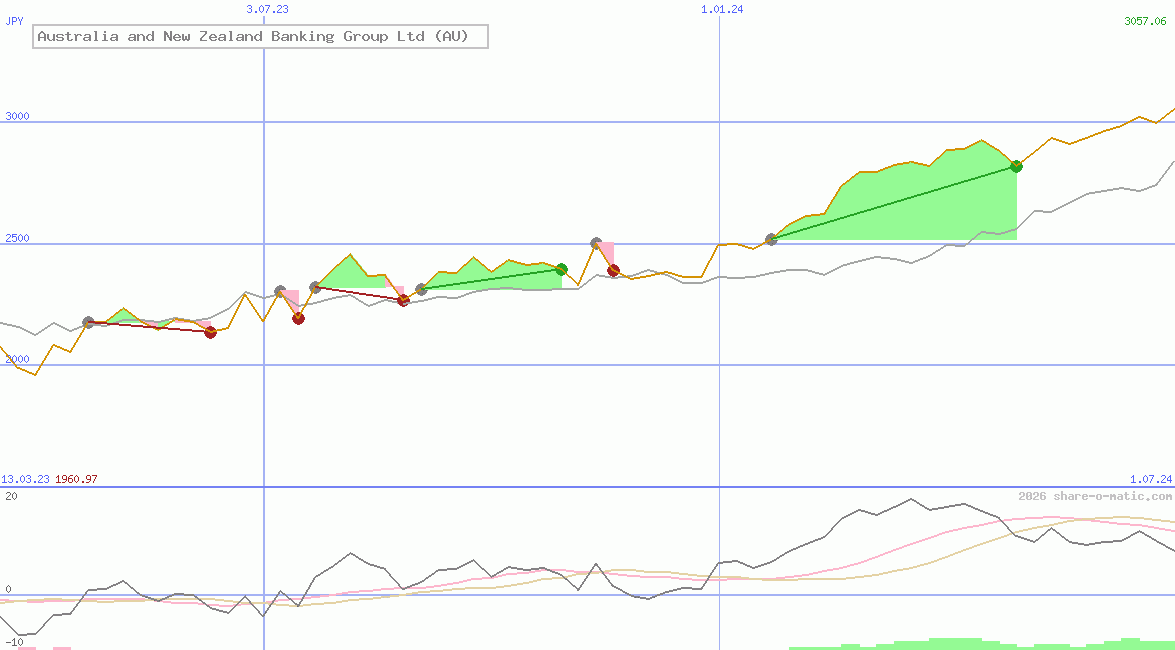Select the gray pivot dot starting the long green trendline
This screenshot has height=650, width=1175.
pos(771,239)
